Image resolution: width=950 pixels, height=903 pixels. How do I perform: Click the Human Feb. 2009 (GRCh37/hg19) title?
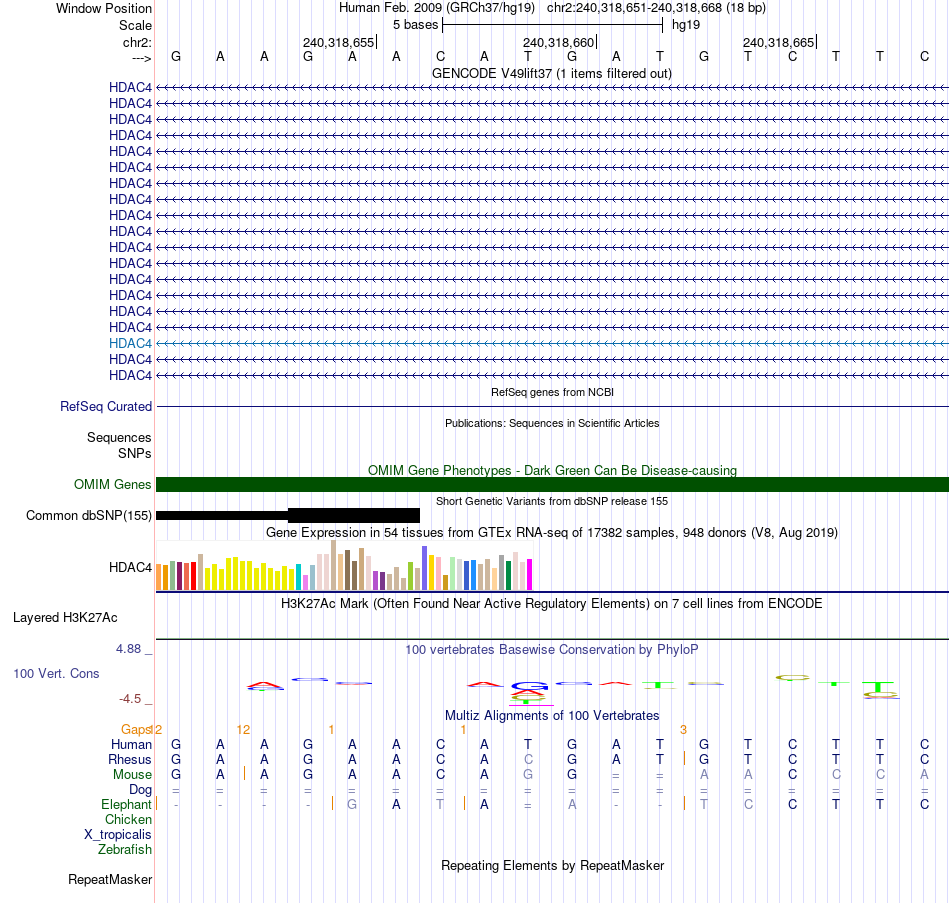[x=437, y=8]
